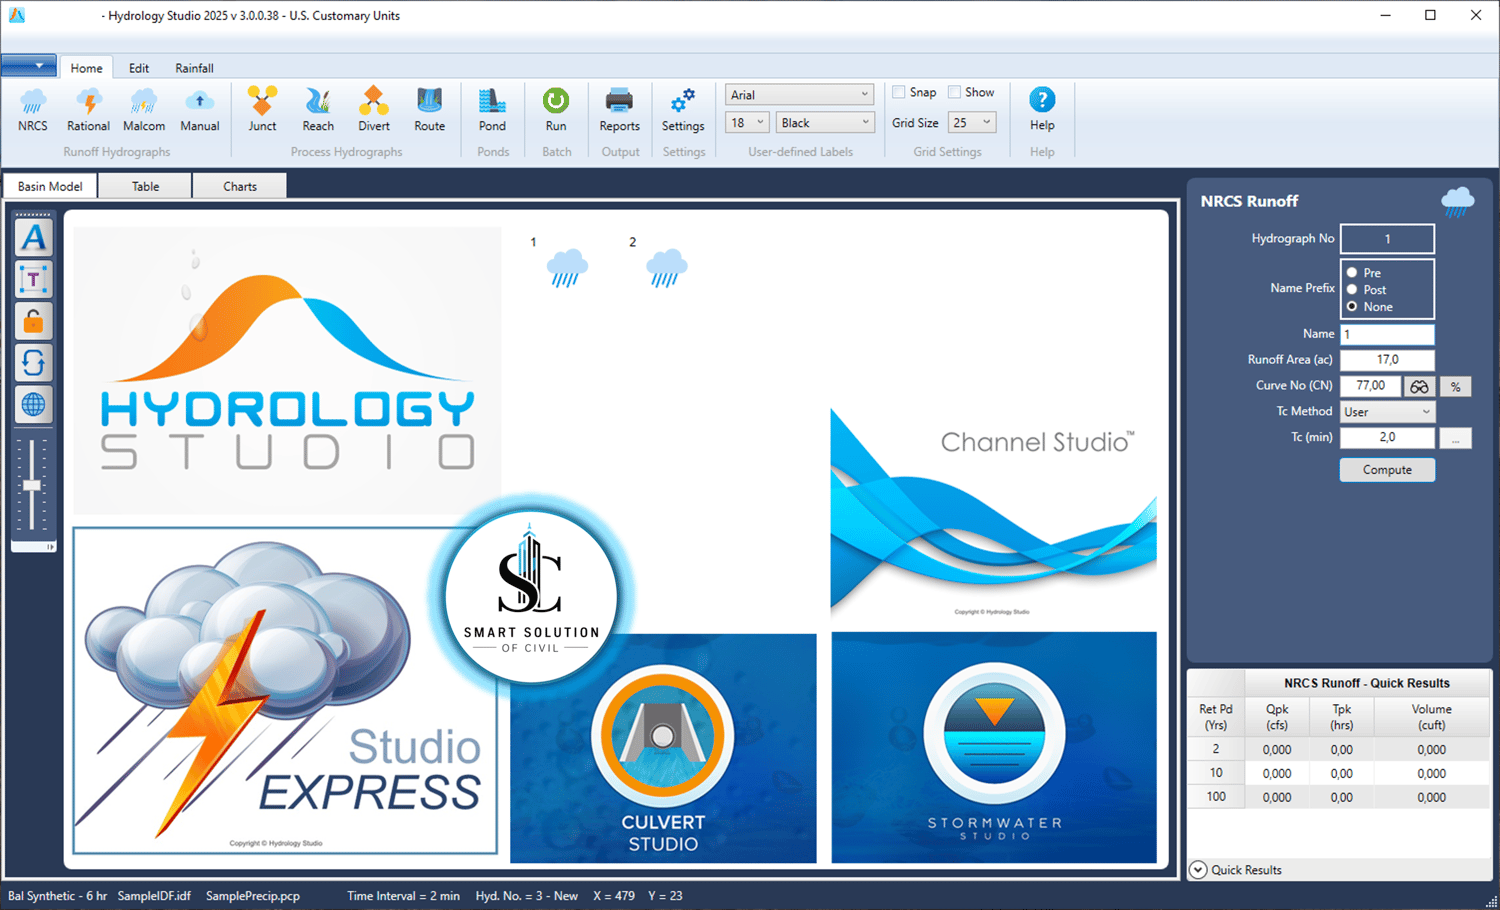This screenshot has height=910, width=1500.
Task: Open the Grid Size dropdown
Action: tap(972, 123)
